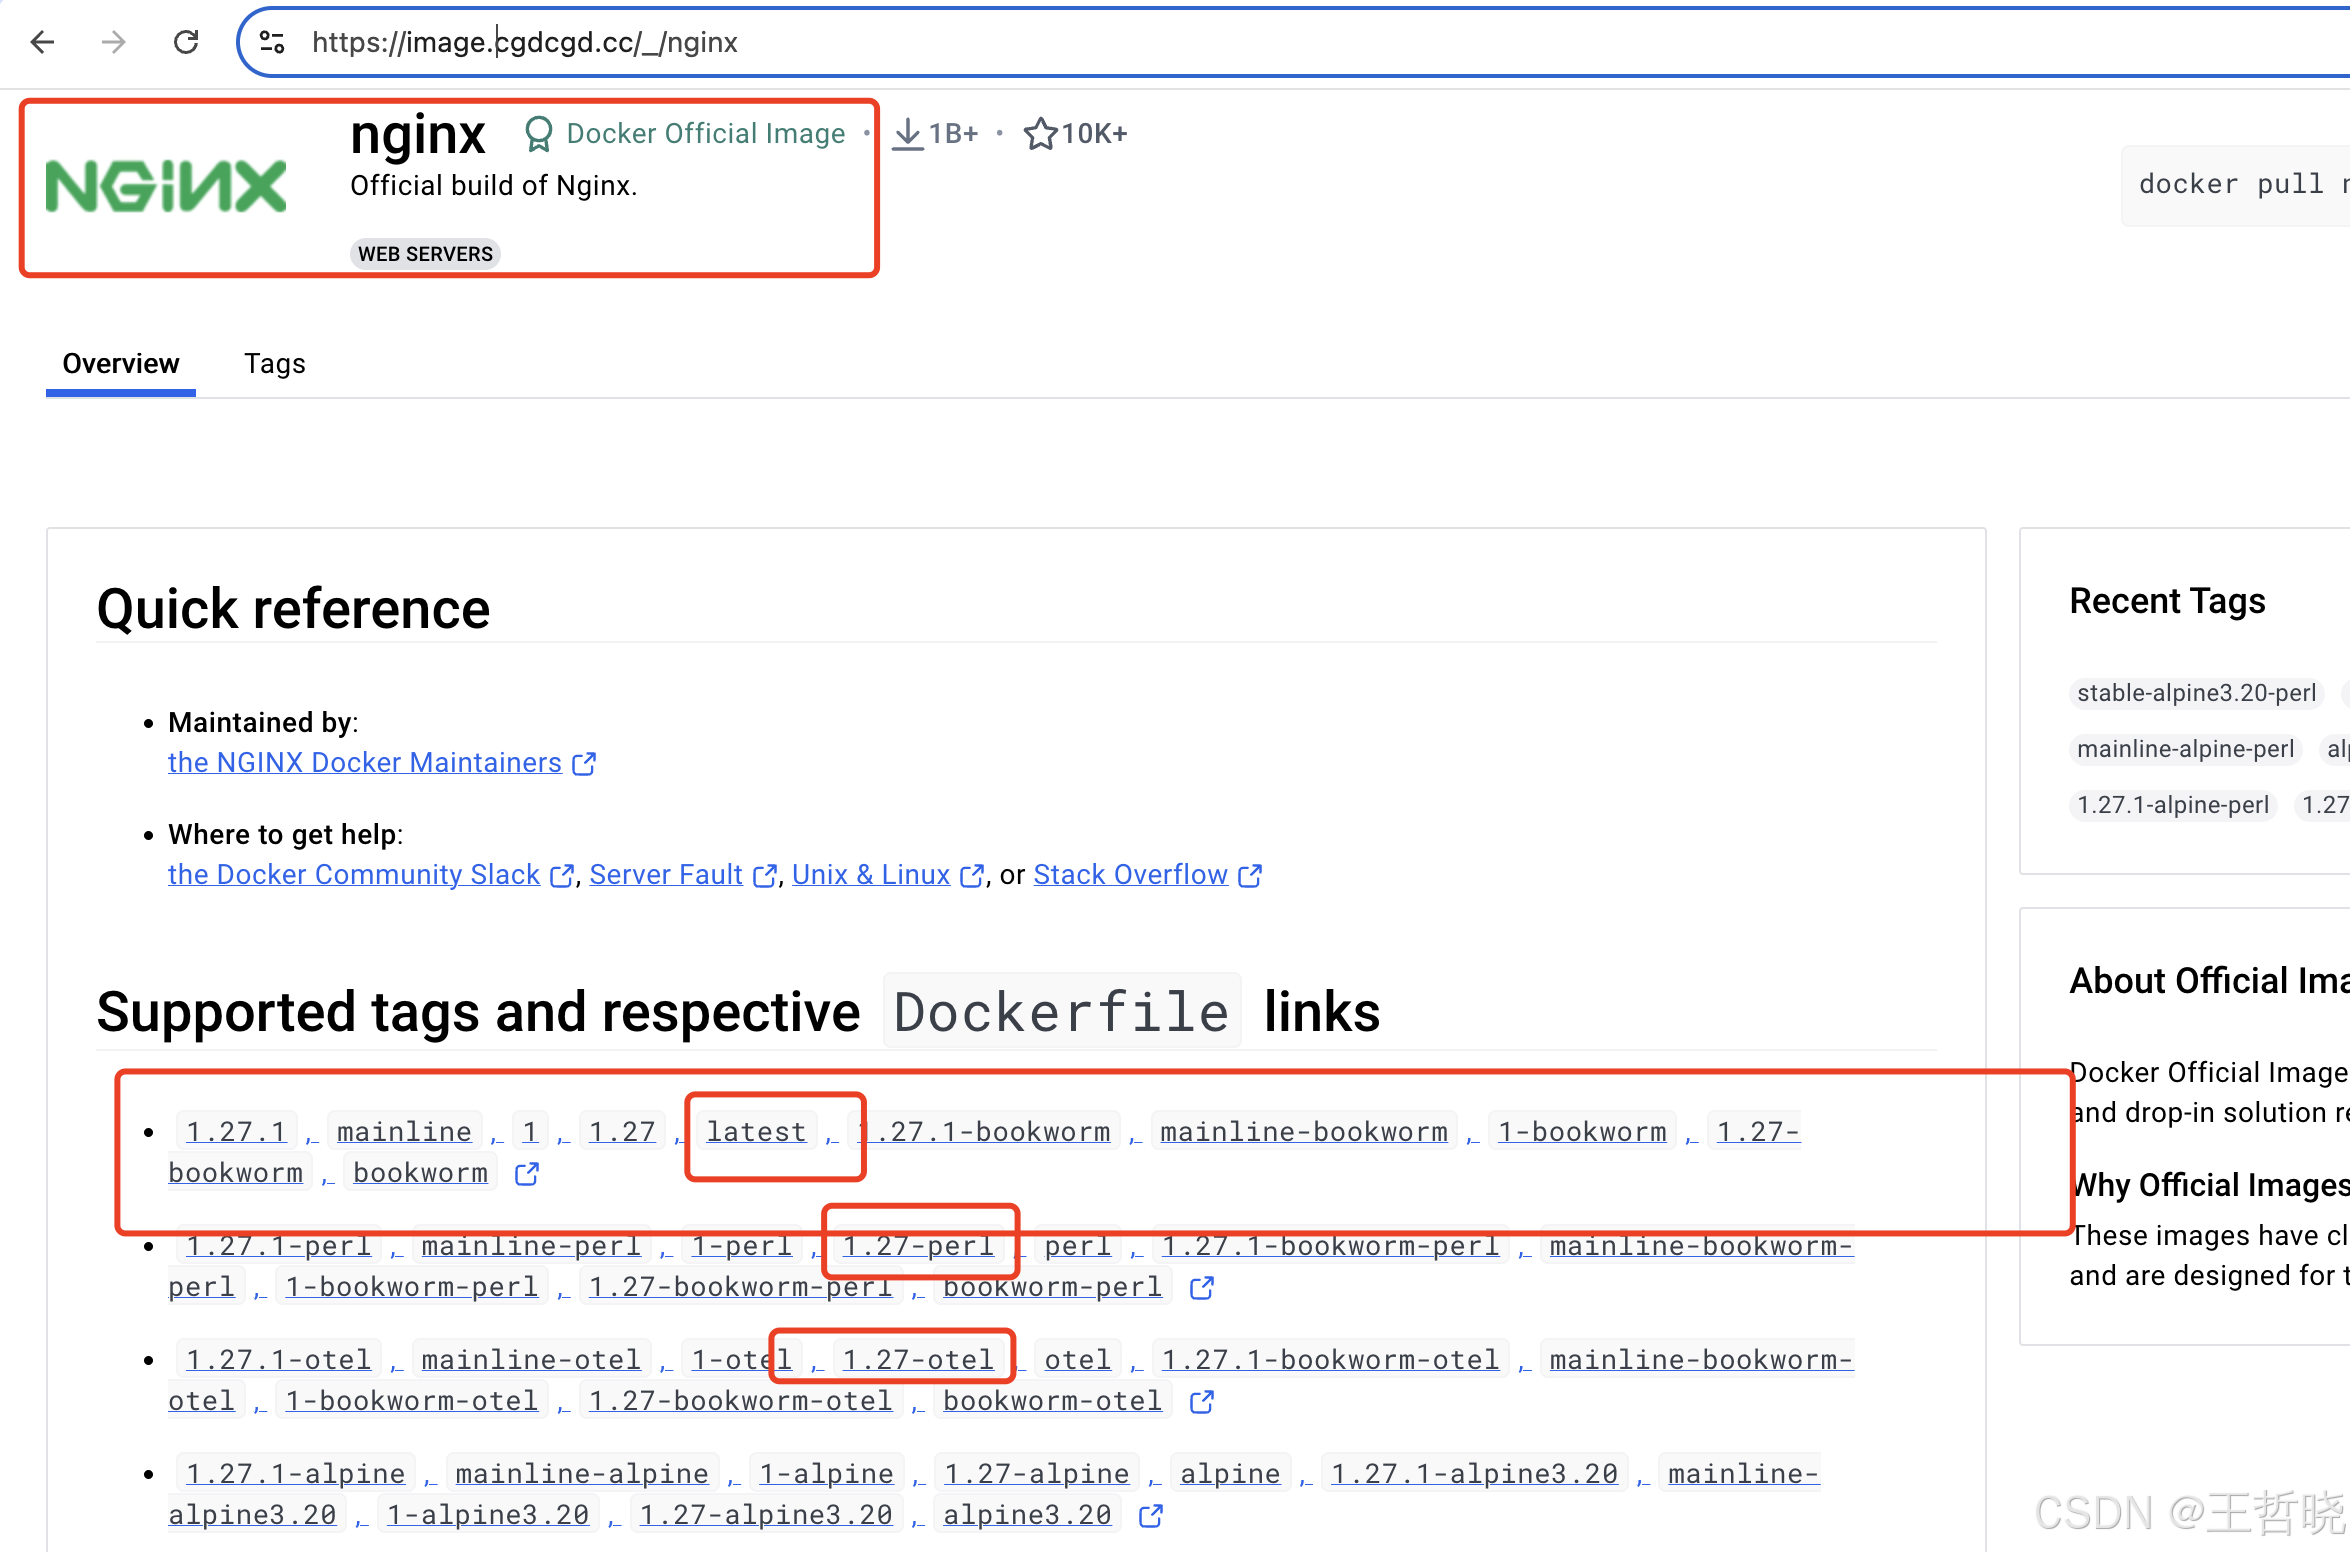Go back with the browser back arrow
This screenshot has width=2350, height=1552.
click(x=43, y=42)
